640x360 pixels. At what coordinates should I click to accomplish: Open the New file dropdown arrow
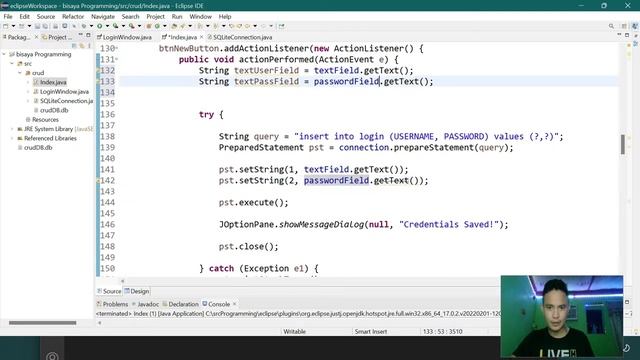coord(13,26)
